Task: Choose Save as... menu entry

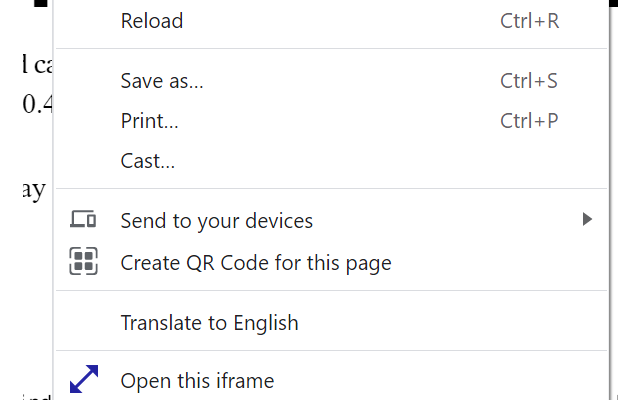Action: click(161, 81)
